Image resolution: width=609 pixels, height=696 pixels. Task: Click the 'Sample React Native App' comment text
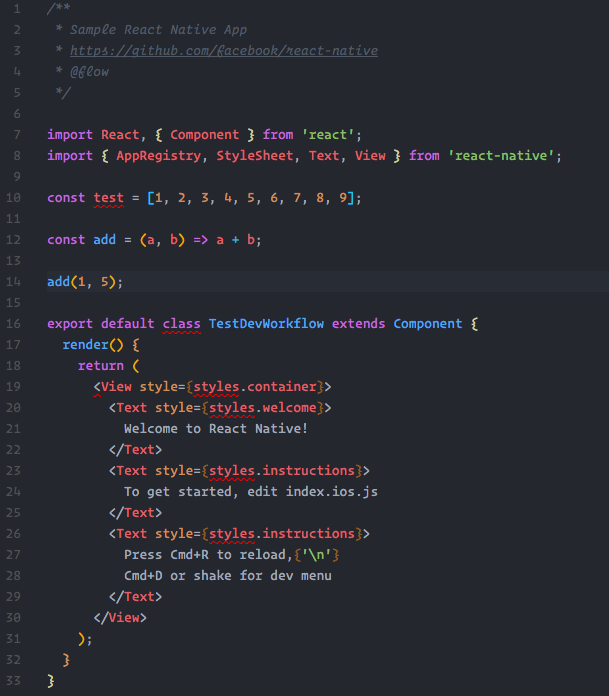pyautogui.click(x=158, y=30)
